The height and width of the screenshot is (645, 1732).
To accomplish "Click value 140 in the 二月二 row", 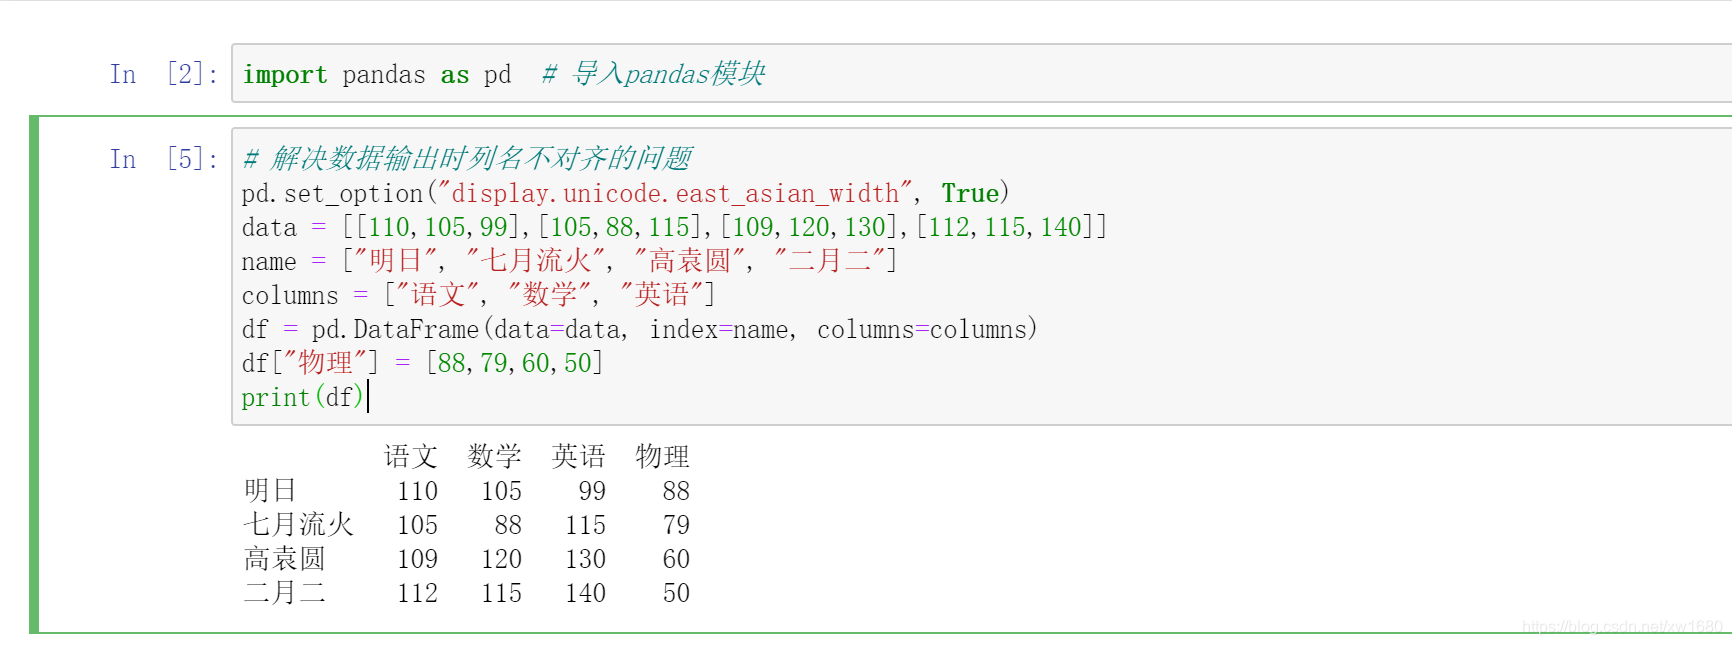I will point(586,593).
